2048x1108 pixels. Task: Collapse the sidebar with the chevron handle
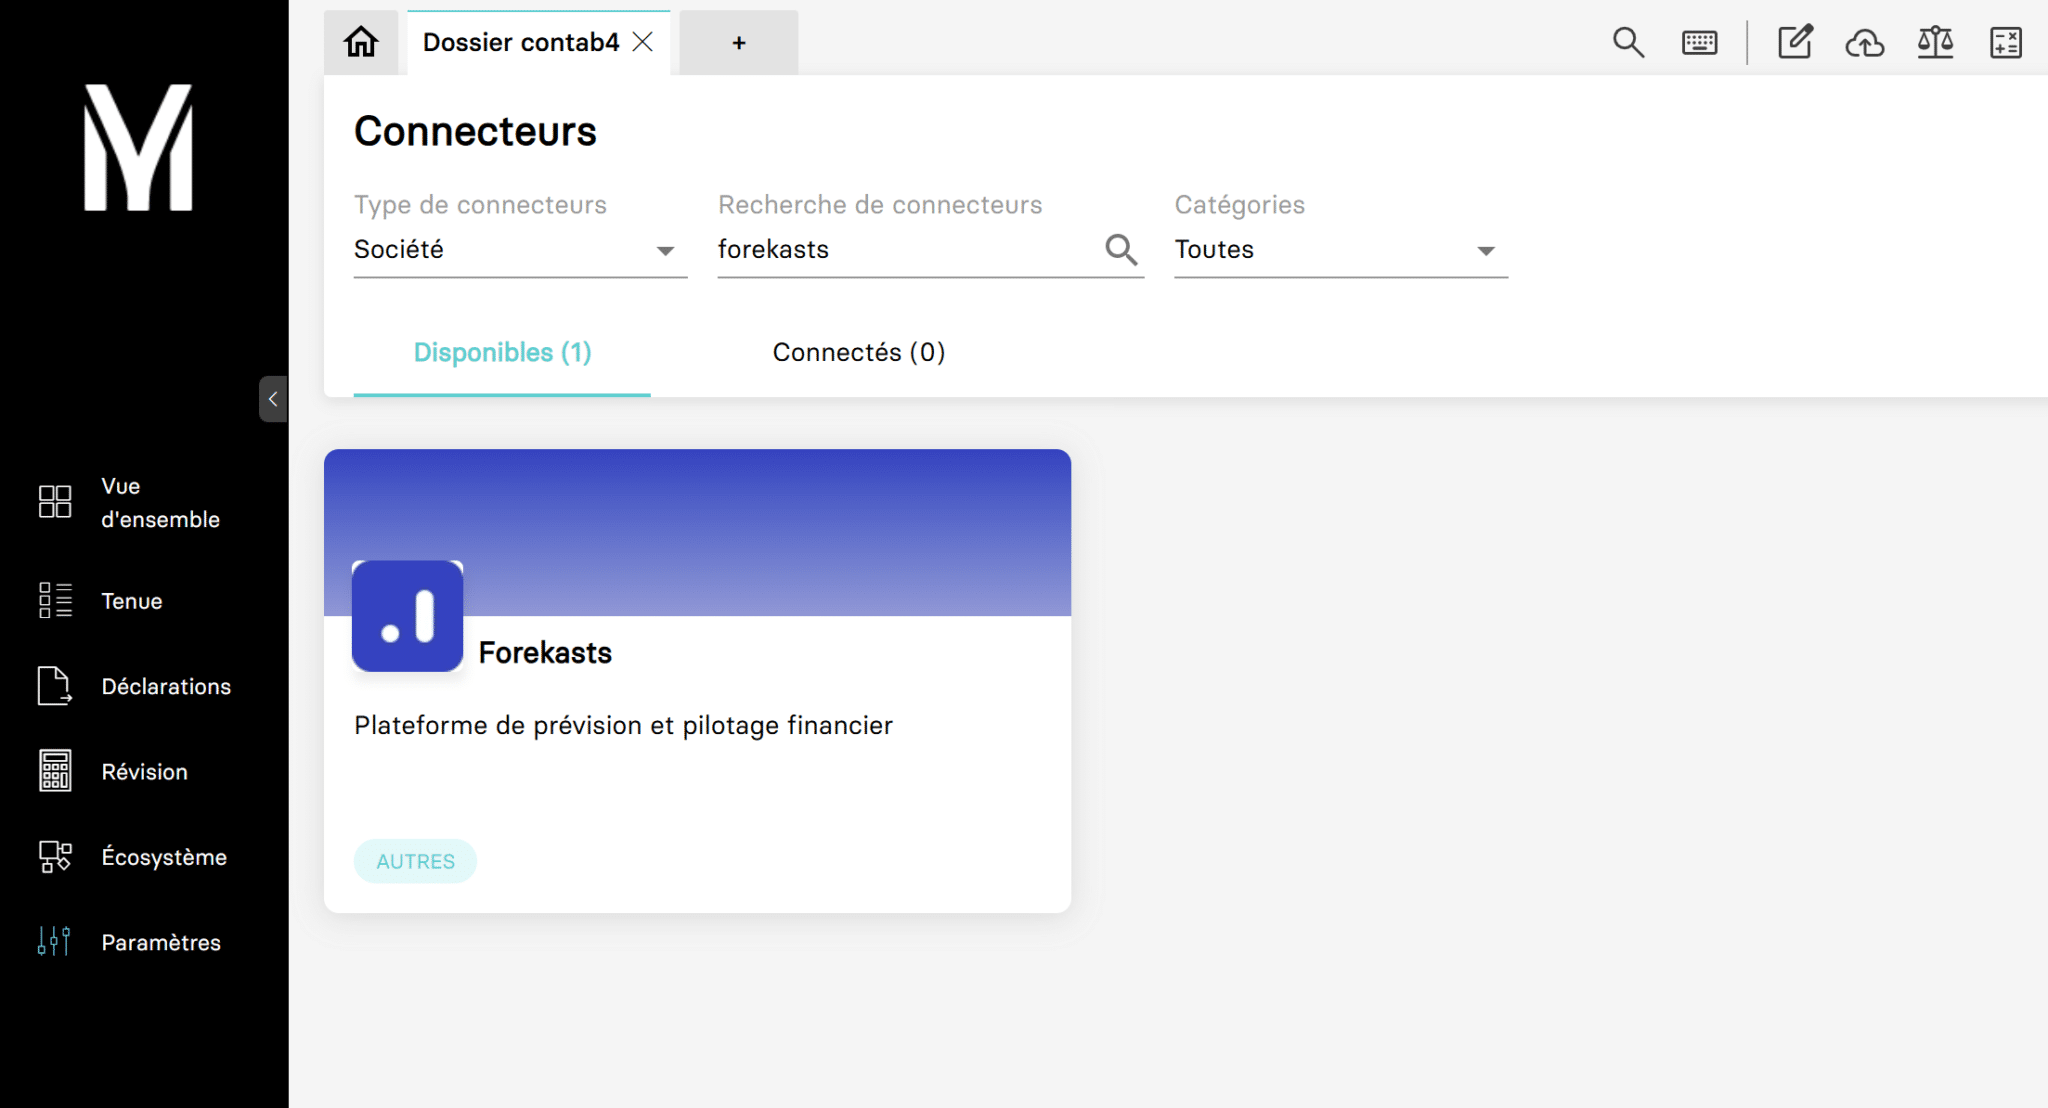273,399
